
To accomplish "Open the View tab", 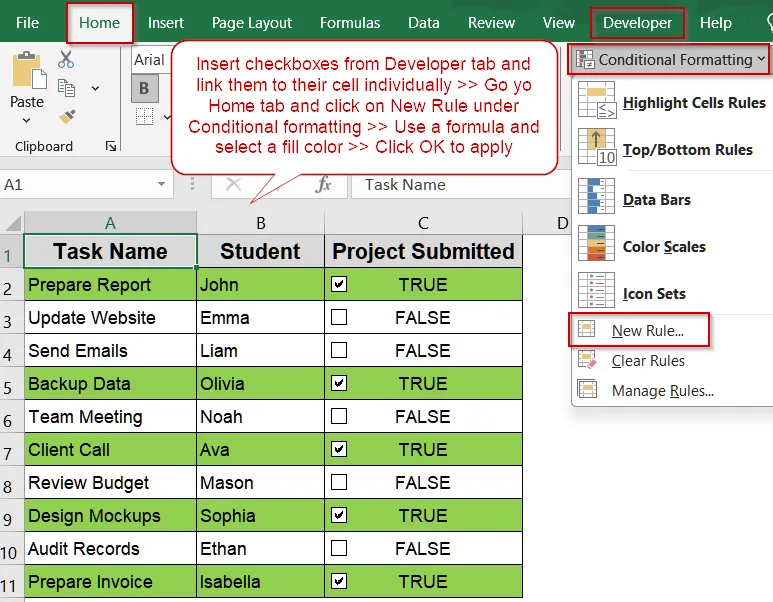I will 559,23.
